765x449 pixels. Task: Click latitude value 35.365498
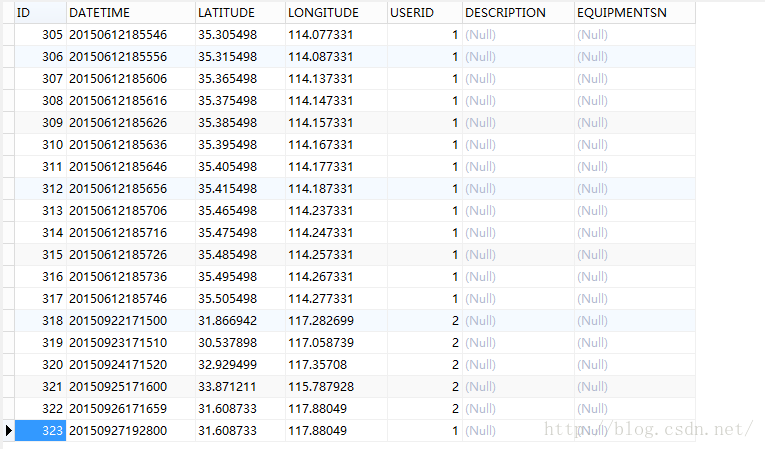pyautogui.click(x=240, y=79)
